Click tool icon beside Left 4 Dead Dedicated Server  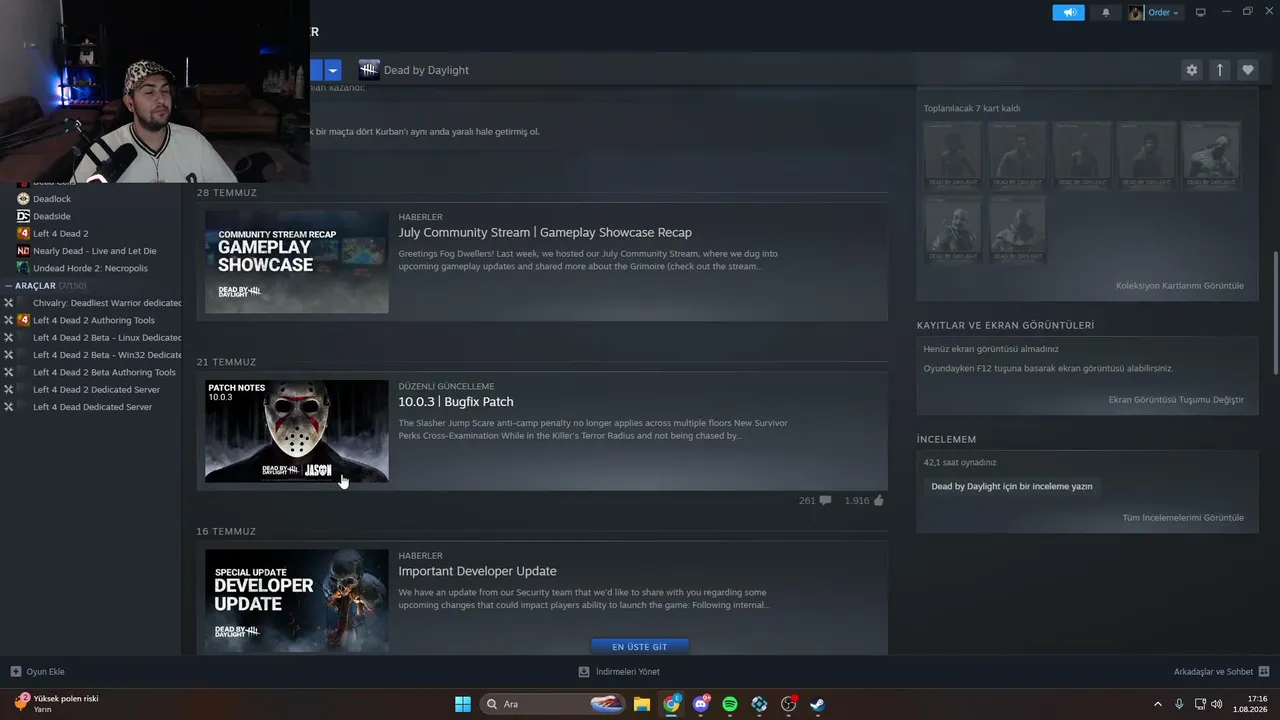click(9, 407)
